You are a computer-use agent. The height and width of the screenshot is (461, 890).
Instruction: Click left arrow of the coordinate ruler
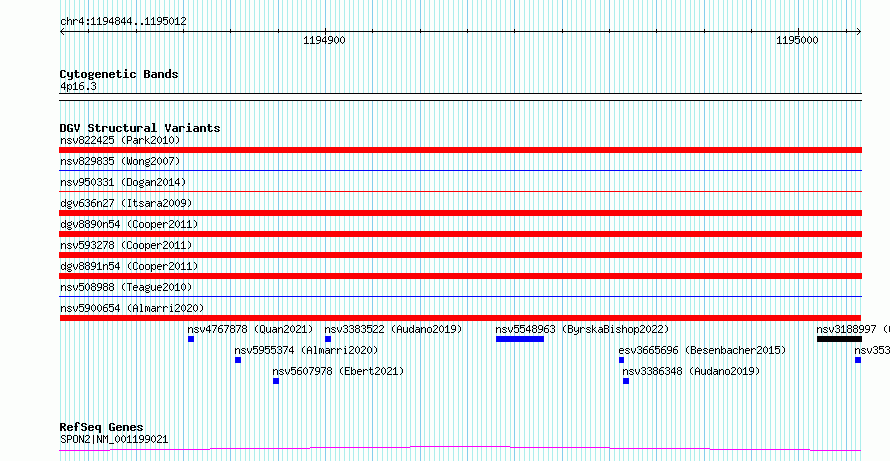click(x=63, y=31)
